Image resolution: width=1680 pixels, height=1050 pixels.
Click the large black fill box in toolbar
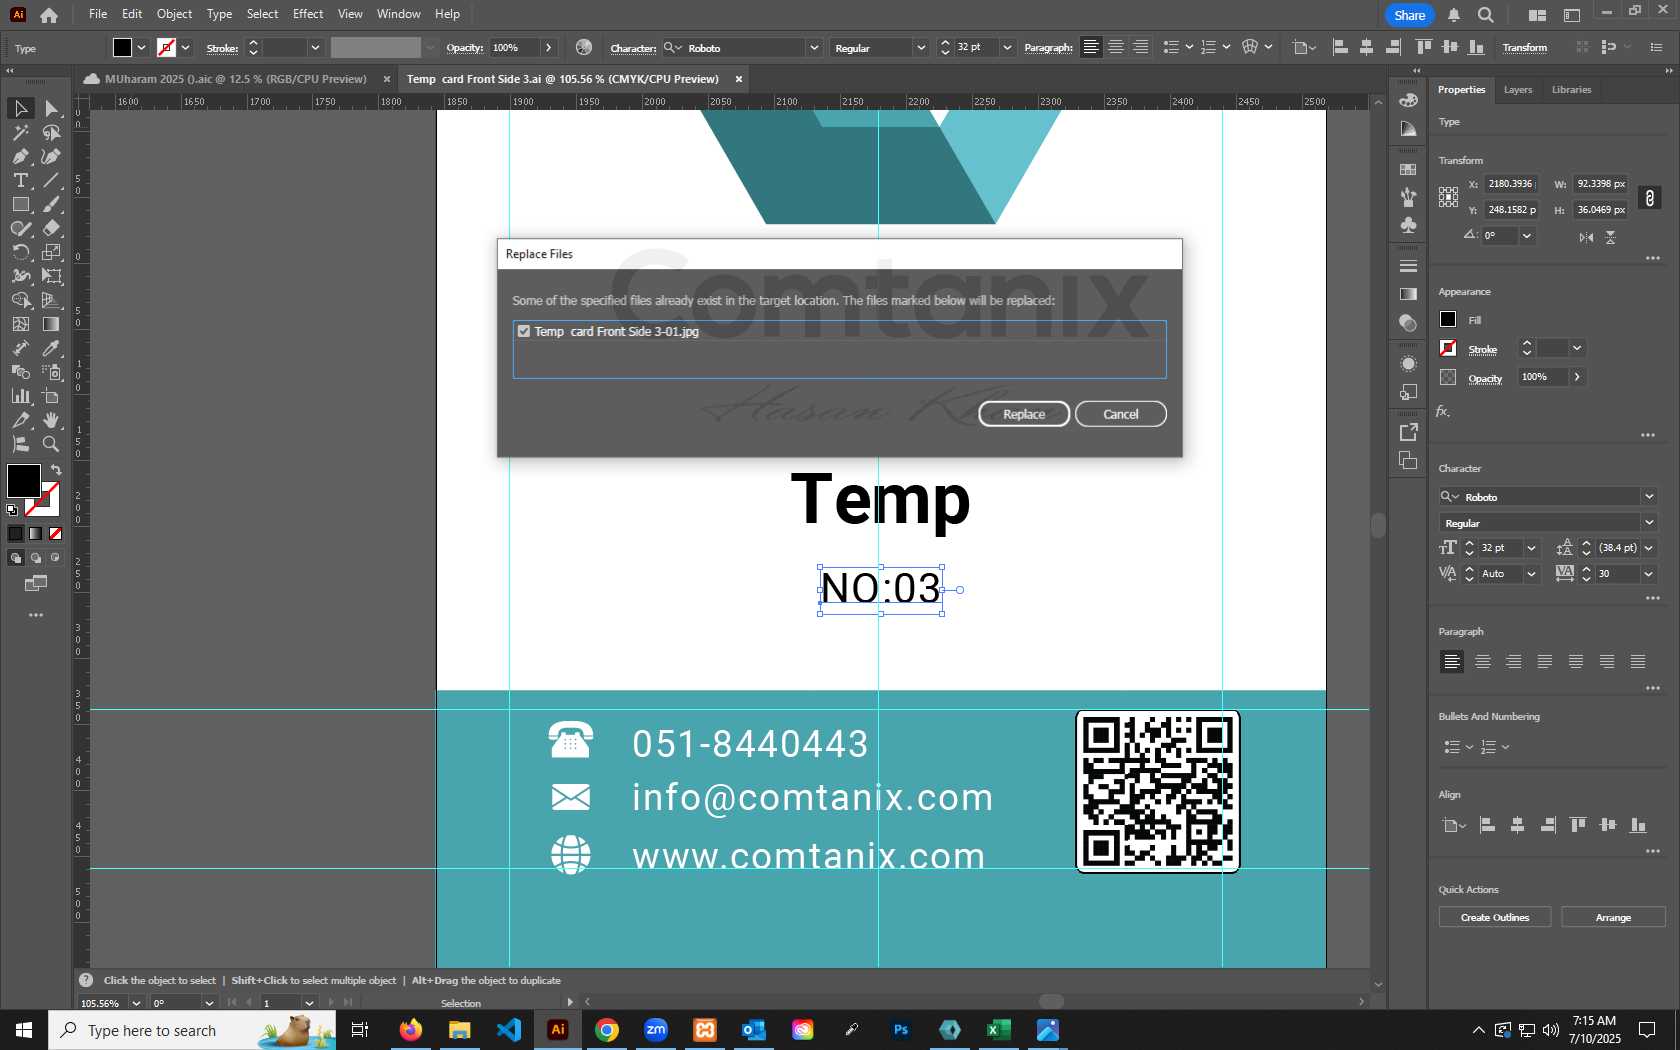[23, 480]
